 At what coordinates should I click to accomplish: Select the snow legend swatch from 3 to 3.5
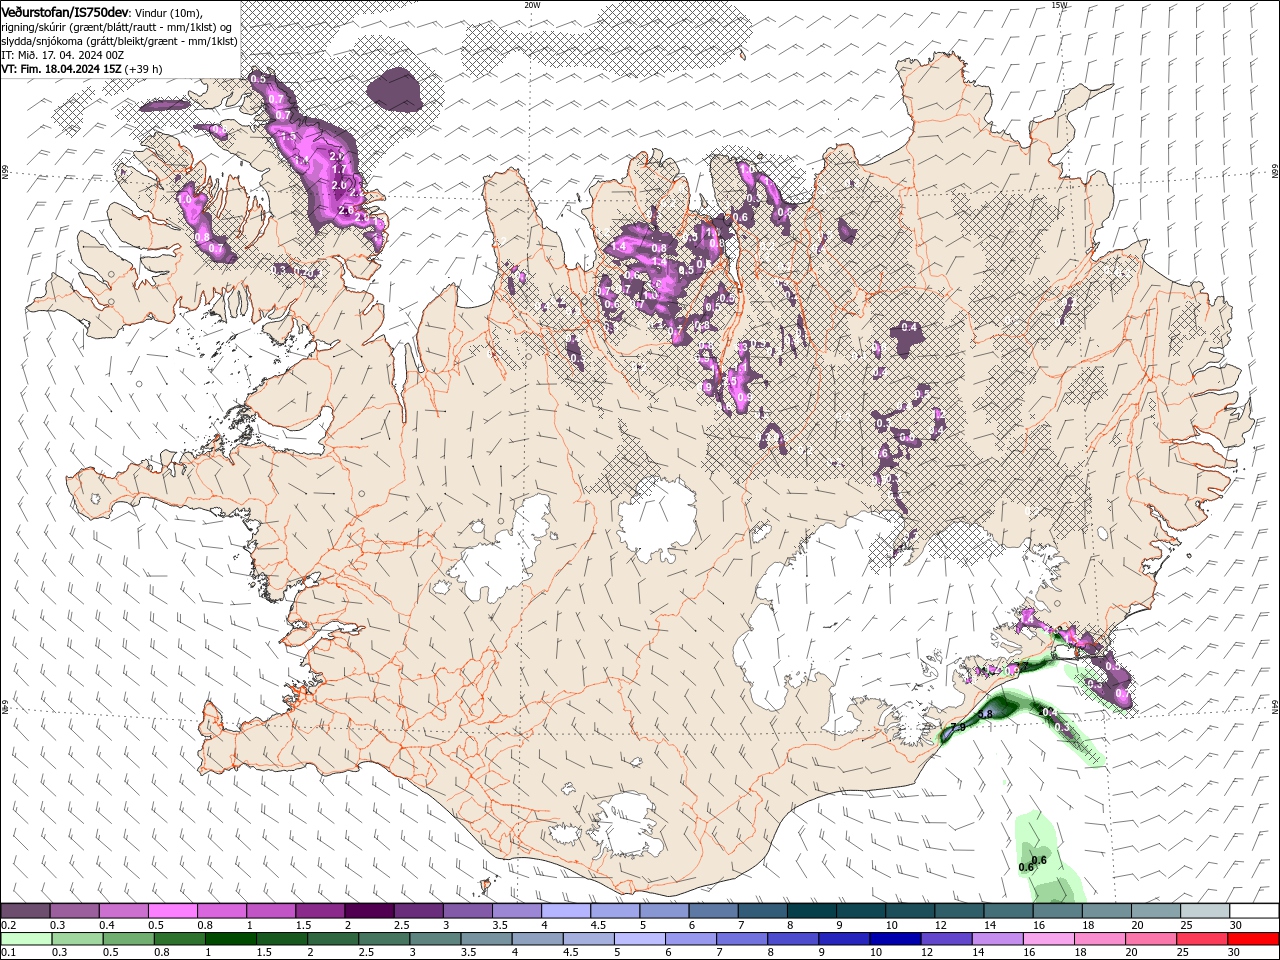pyautogui.click(x=468, y=911)
